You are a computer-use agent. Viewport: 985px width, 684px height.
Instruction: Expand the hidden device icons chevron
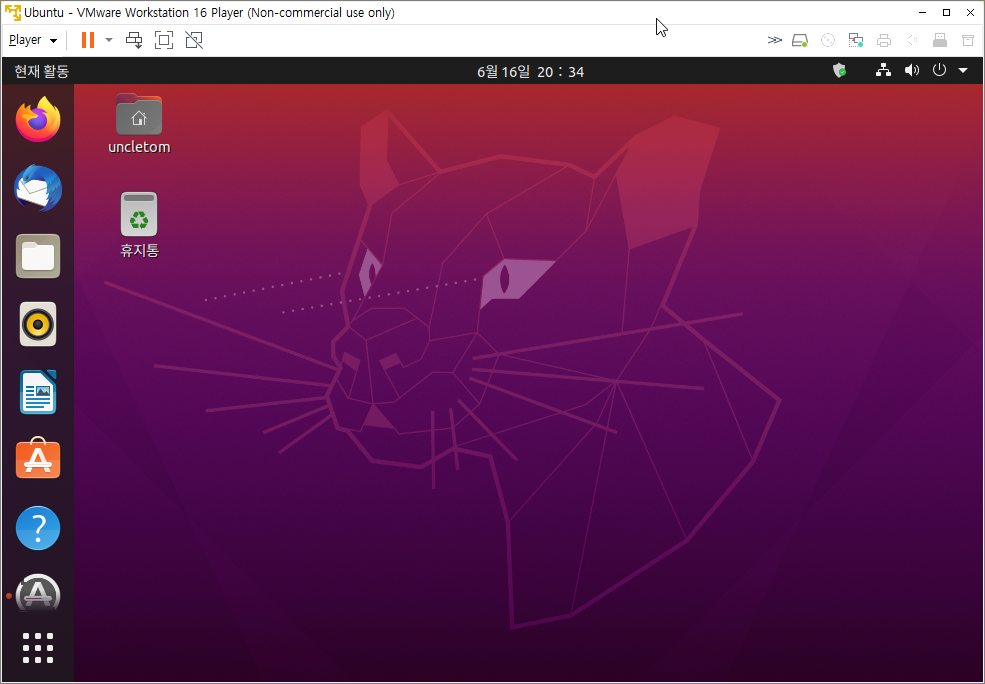(775, 40)
